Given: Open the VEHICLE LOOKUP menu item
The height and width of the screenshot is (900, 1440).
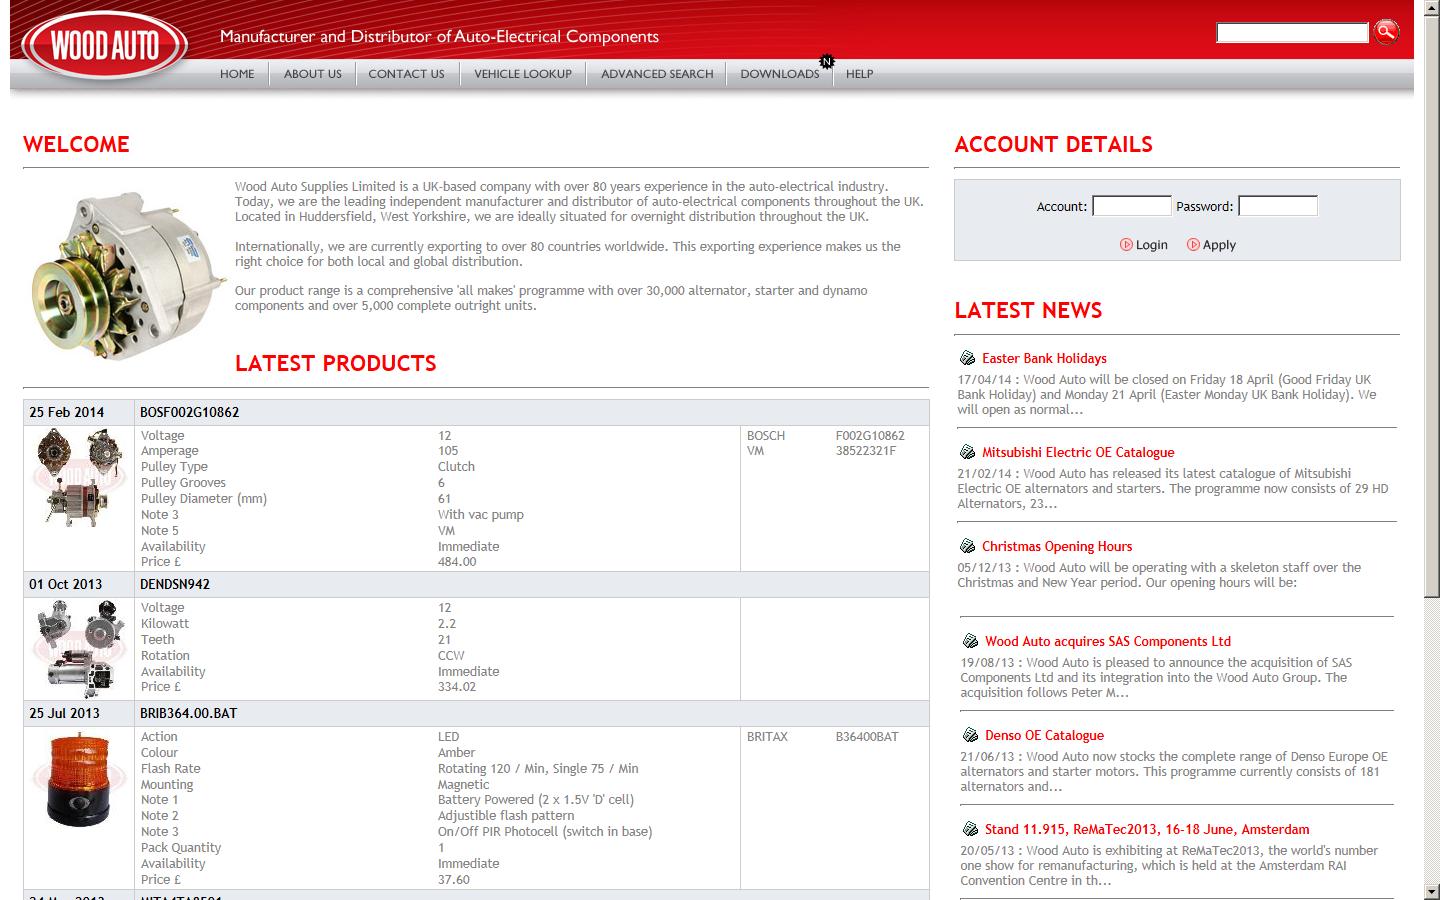Looking at the screenshot, I should 522,73.
